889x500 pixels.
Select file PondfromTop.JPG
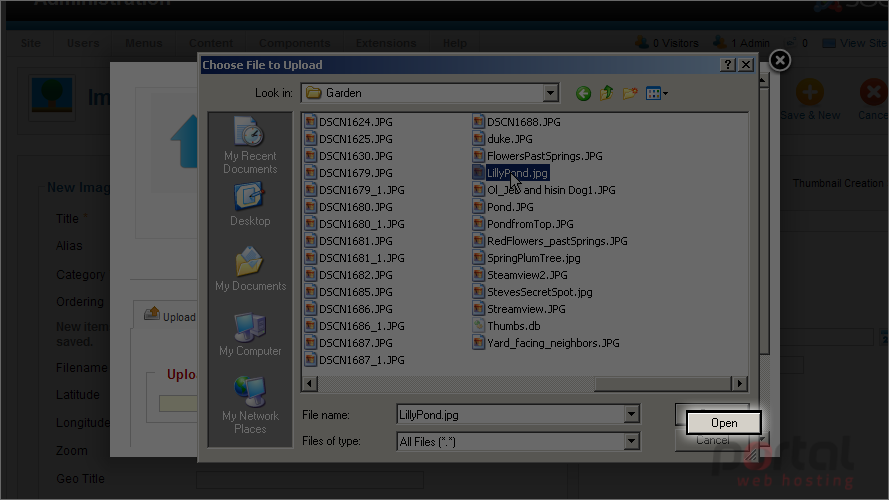pos(523,224)
